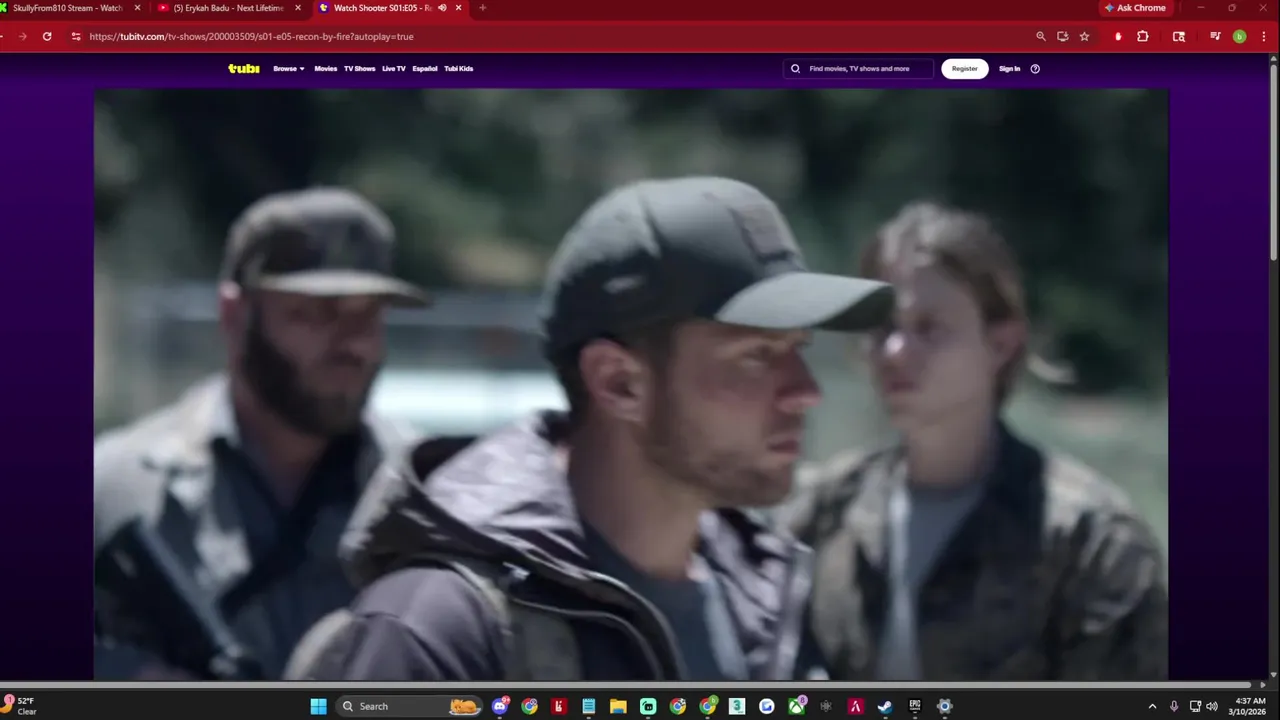Open the TV Shows section
The image size is (1280, 720).
(x=359, y=69)
